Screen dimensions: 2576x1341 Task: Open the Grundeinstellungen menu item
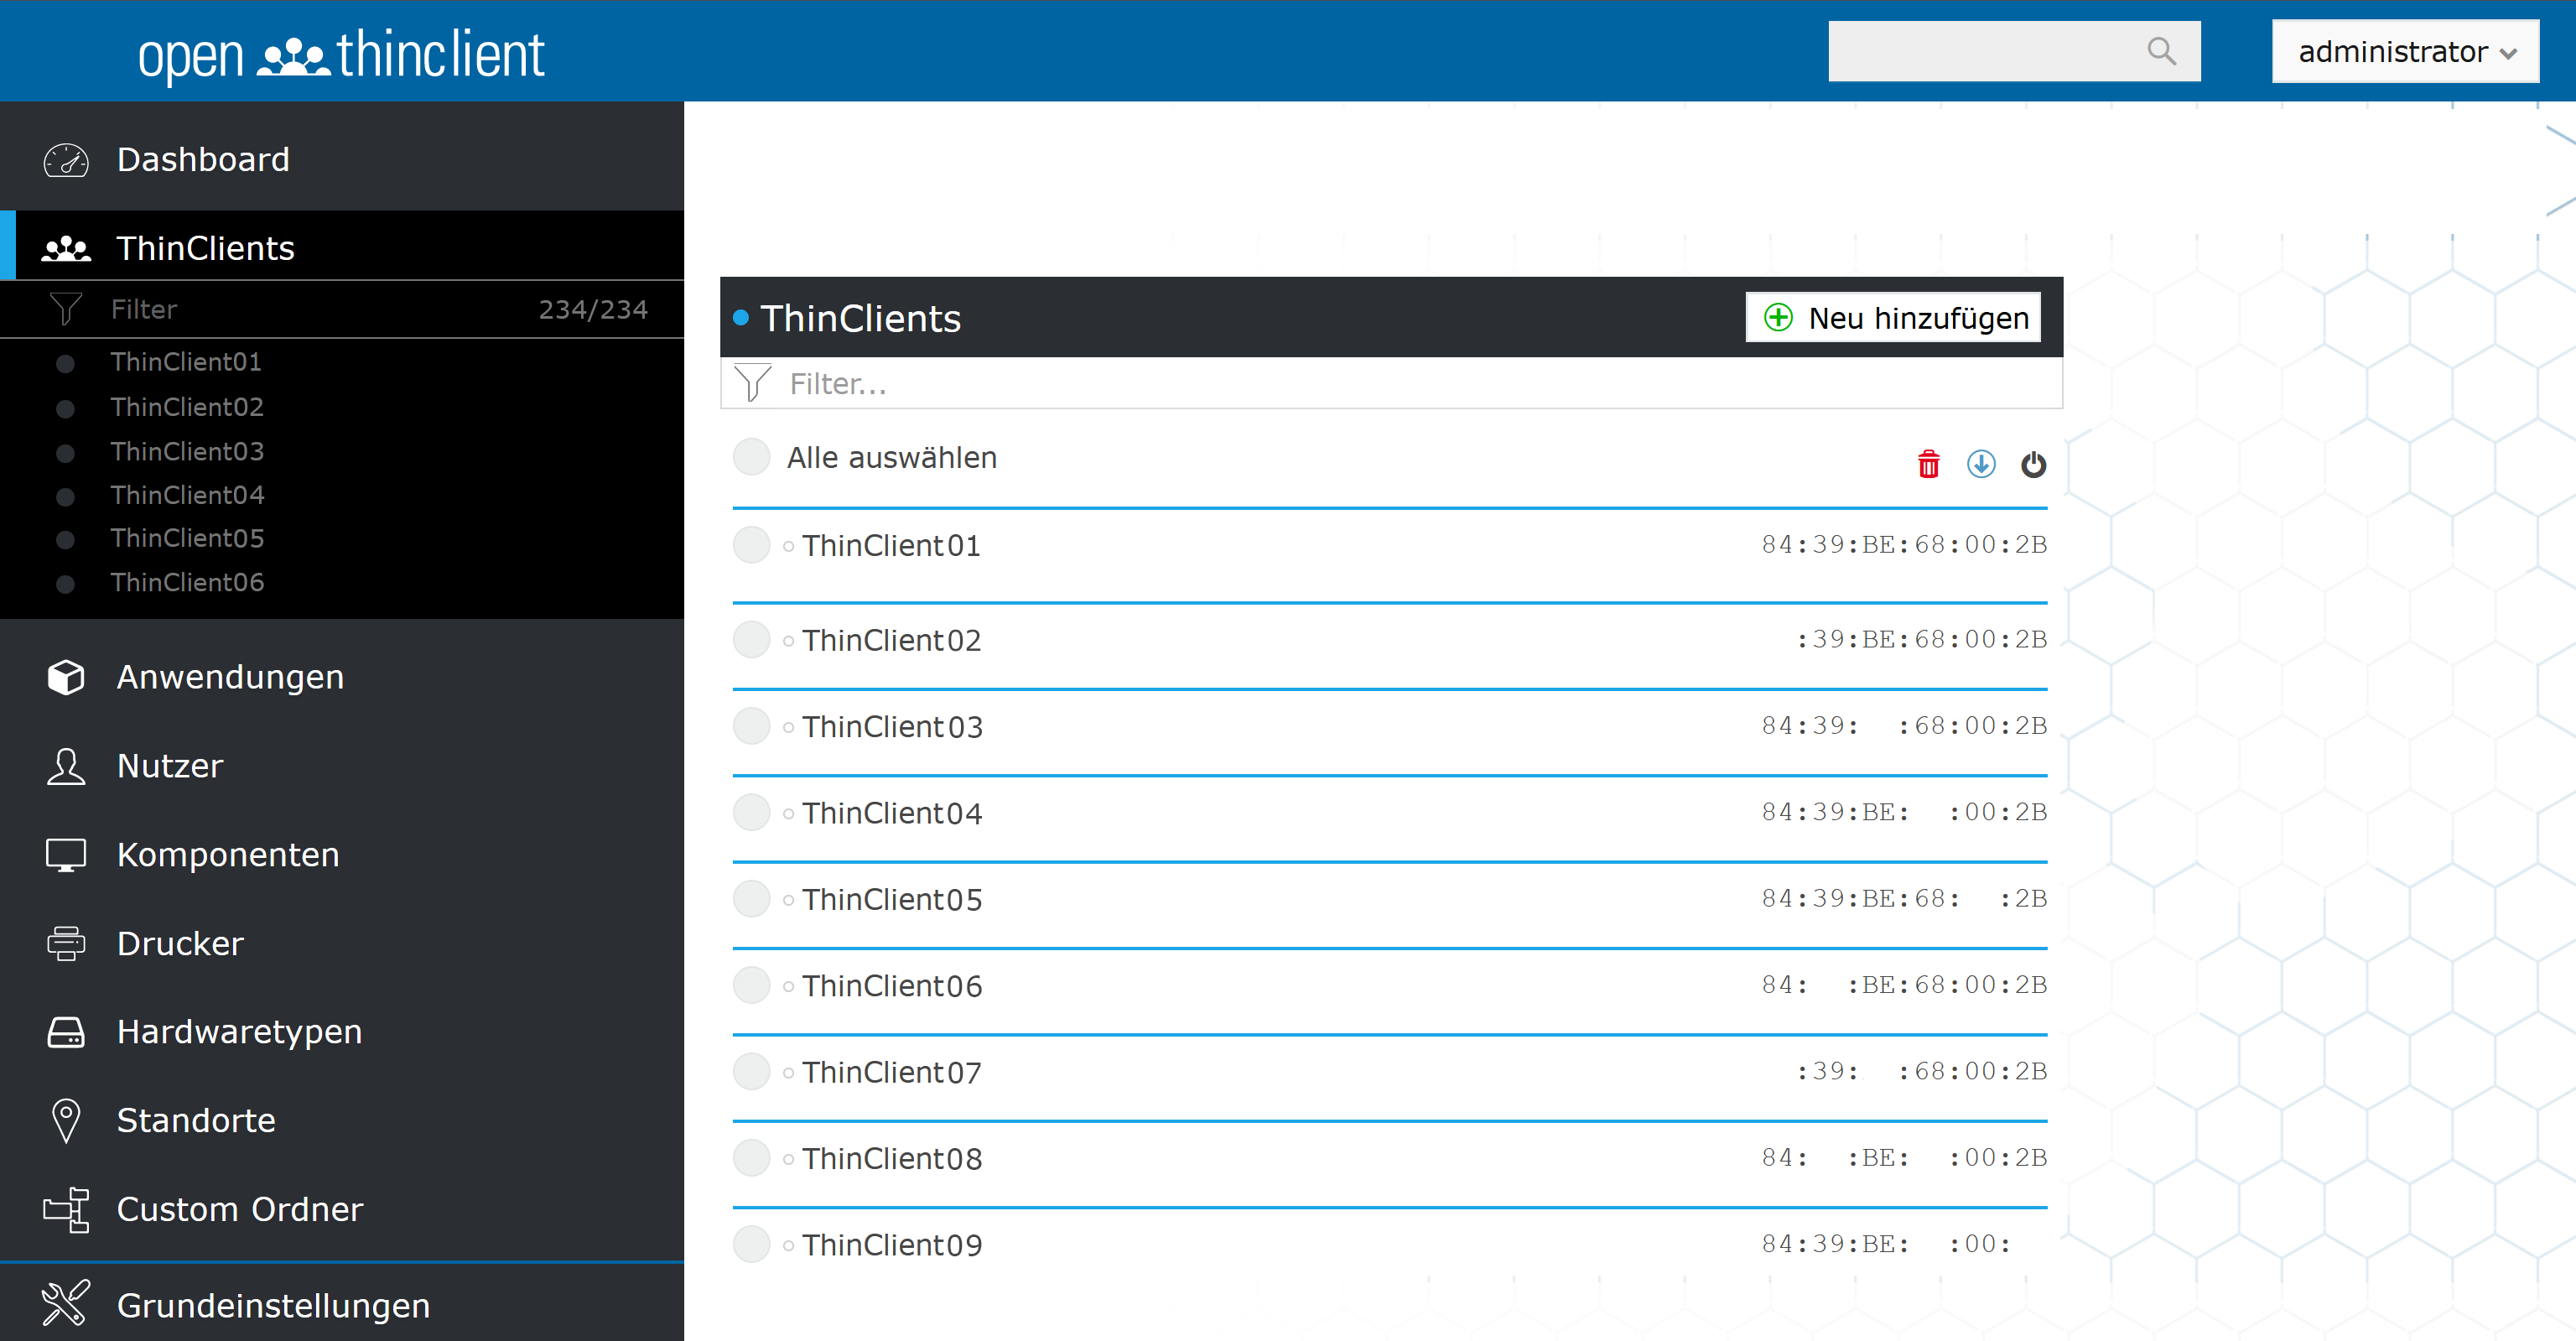(273, 1305)
